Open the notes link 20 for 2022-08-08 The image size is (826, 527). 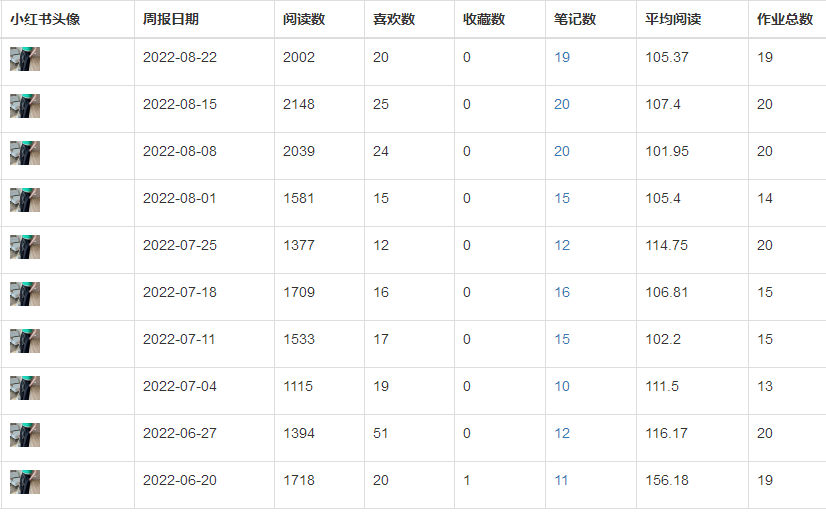pos(562,151)
